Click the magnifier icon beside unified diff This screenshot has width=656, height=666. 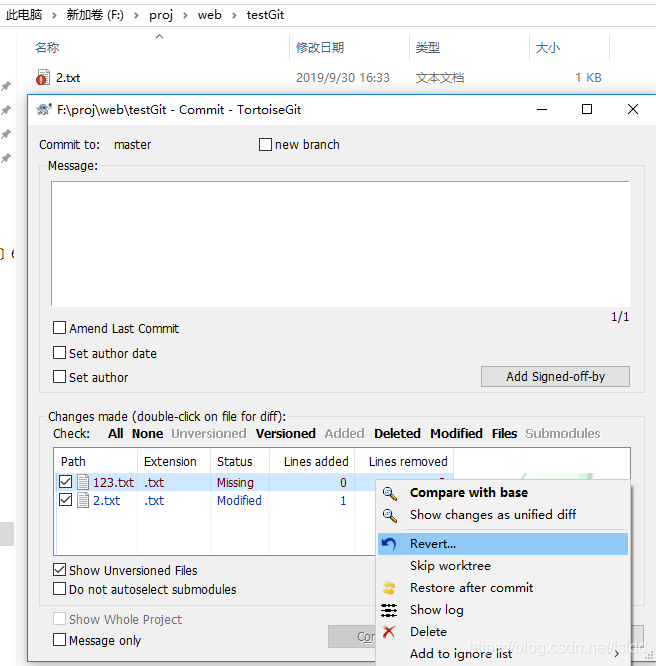click(390, 515)
